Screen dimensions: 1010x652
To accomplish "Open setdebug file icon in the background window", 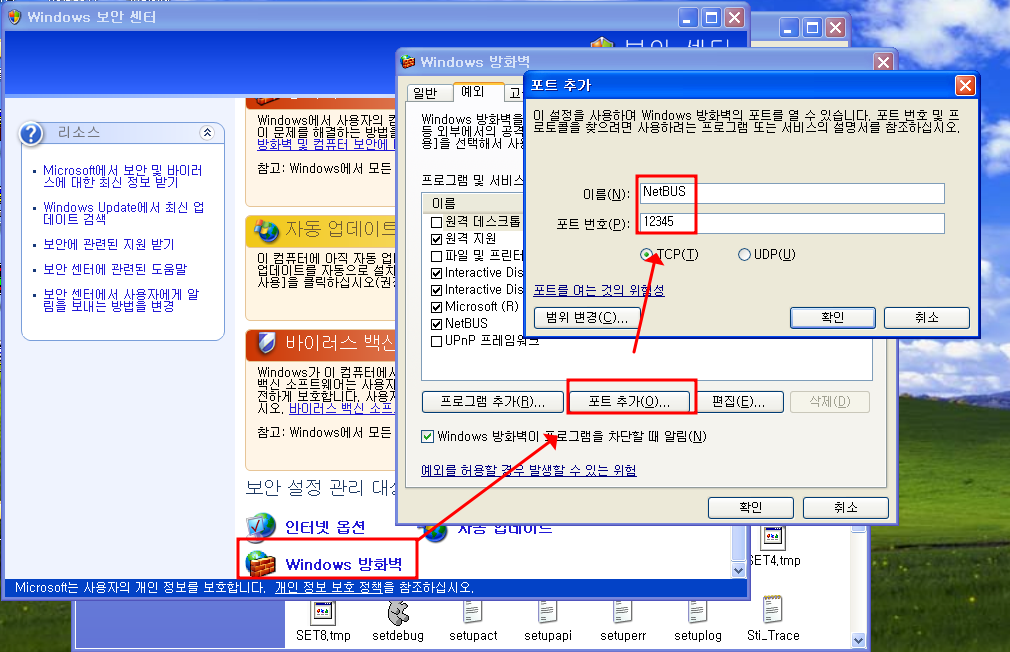I will click(398, 612).
